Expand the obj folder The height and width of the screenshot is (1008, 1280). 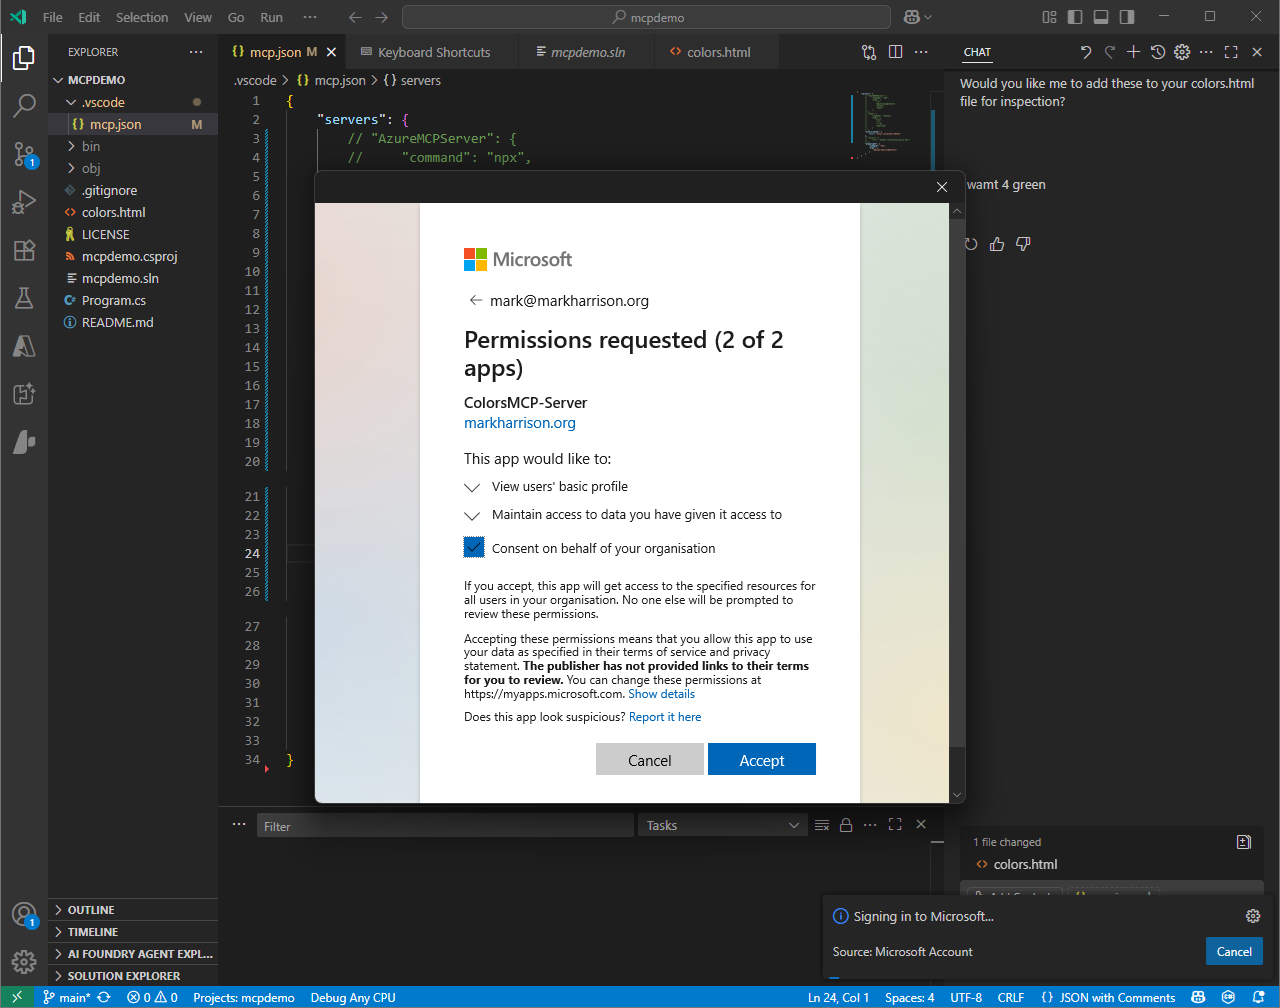pos(71,168)
